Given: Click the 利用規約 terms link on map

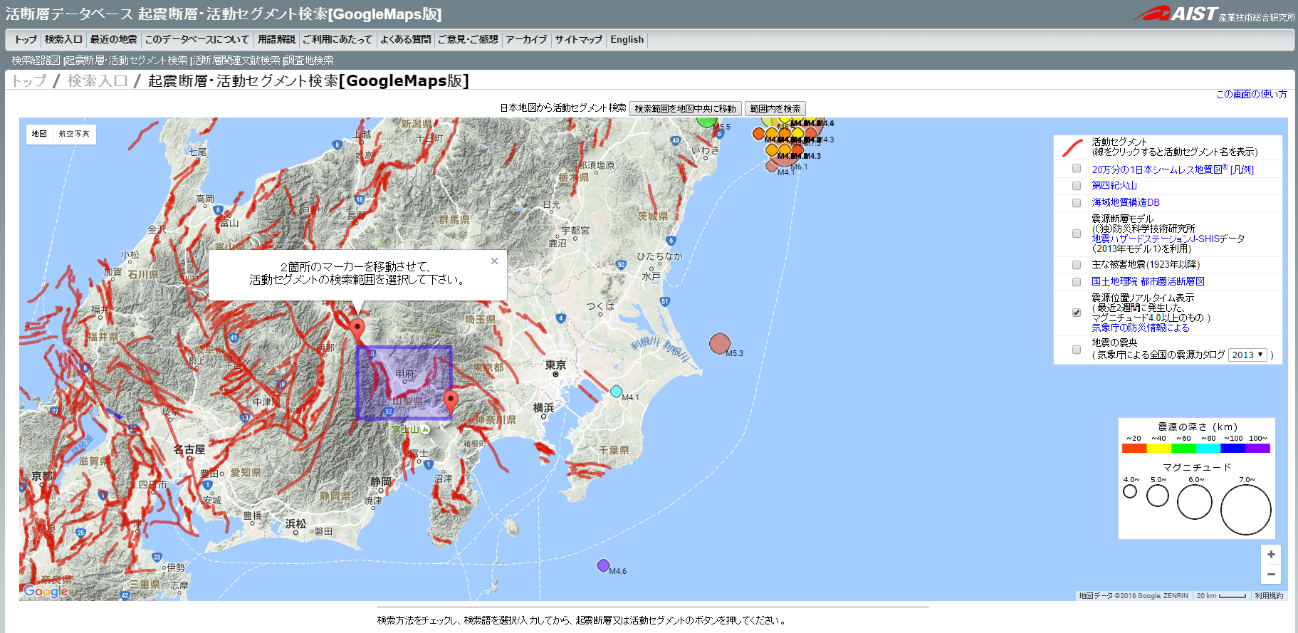Looking at the screenshot, I should (1268, 595).
